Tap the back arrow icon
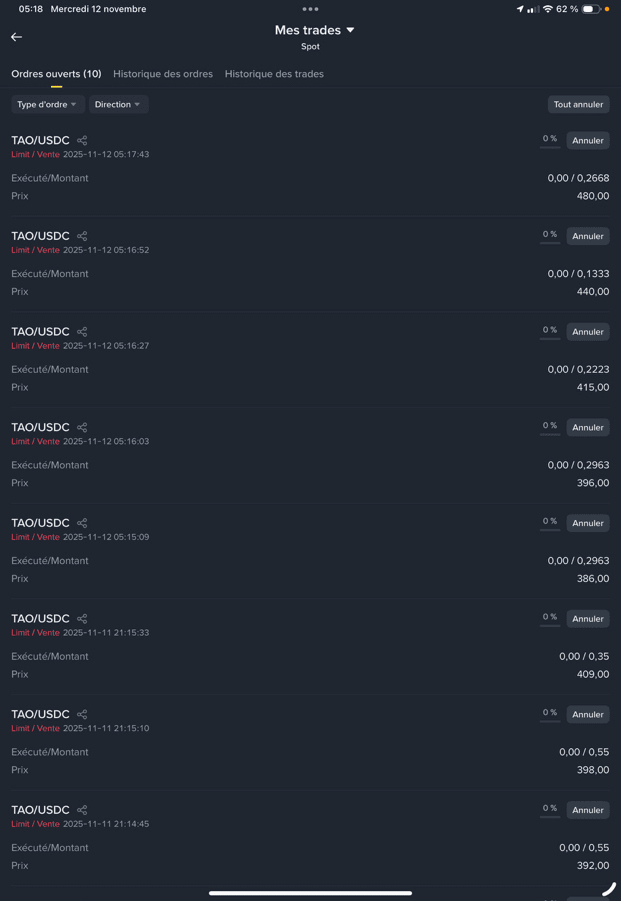Image resolution: width=621 pixels, height=901 pixels. [16, 37]
